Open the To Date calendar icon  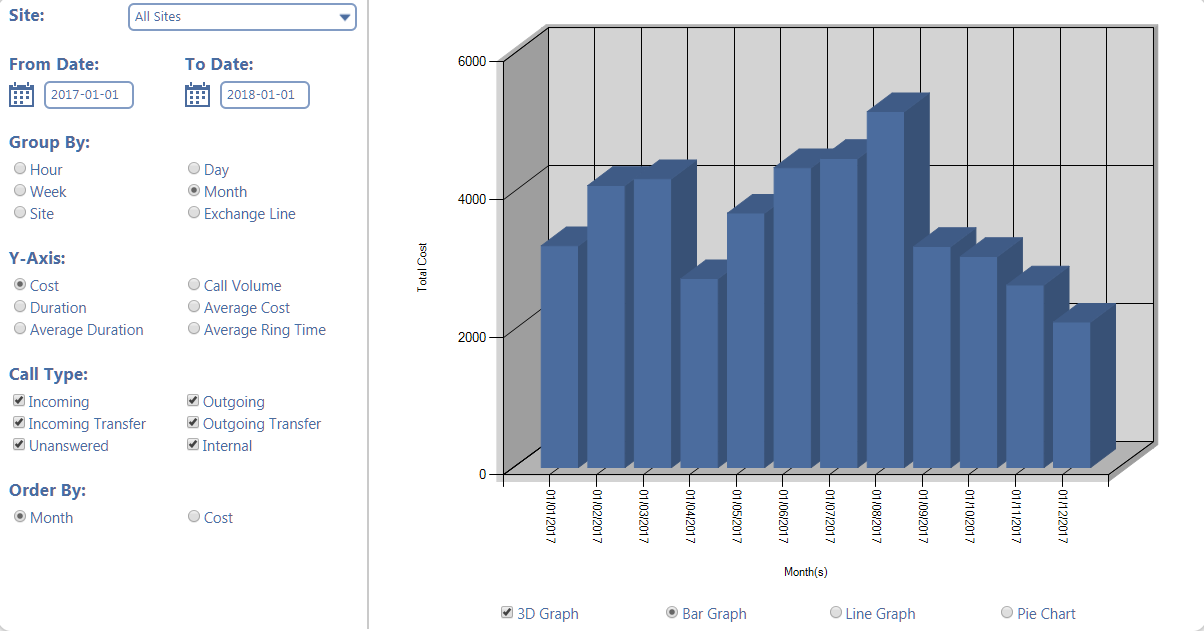[197, 95]
